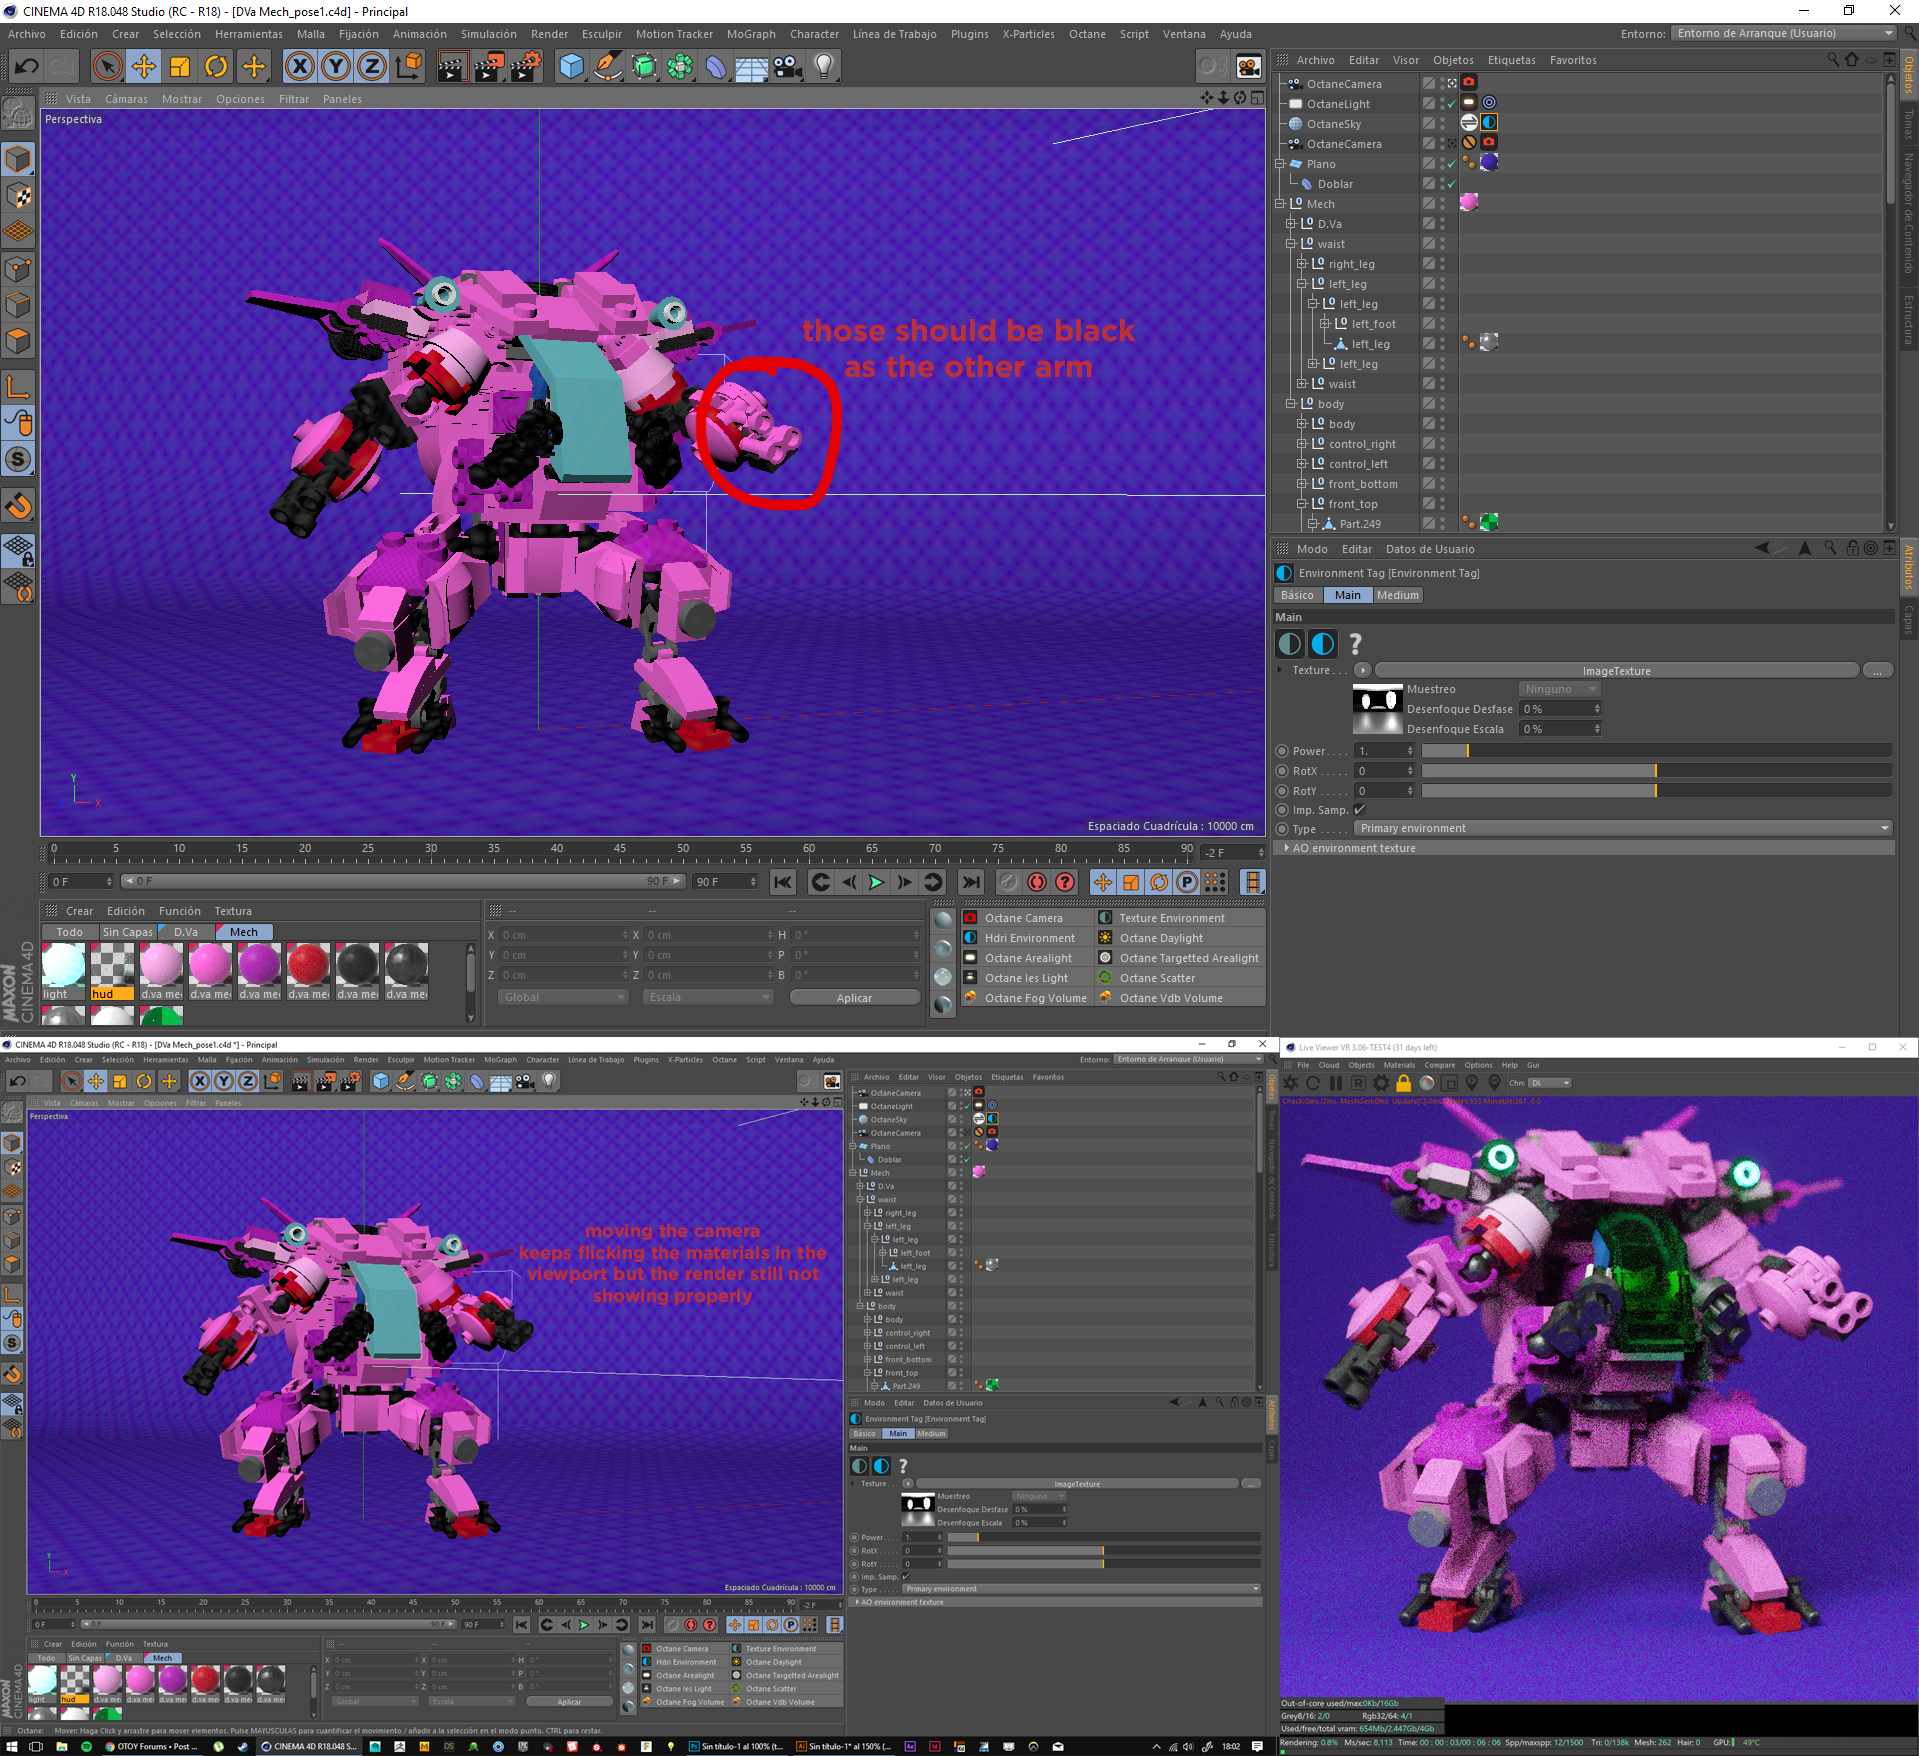Toggle the Power animation circle
Viewport: 1919px width, 1756px height.
[1282, 751]
